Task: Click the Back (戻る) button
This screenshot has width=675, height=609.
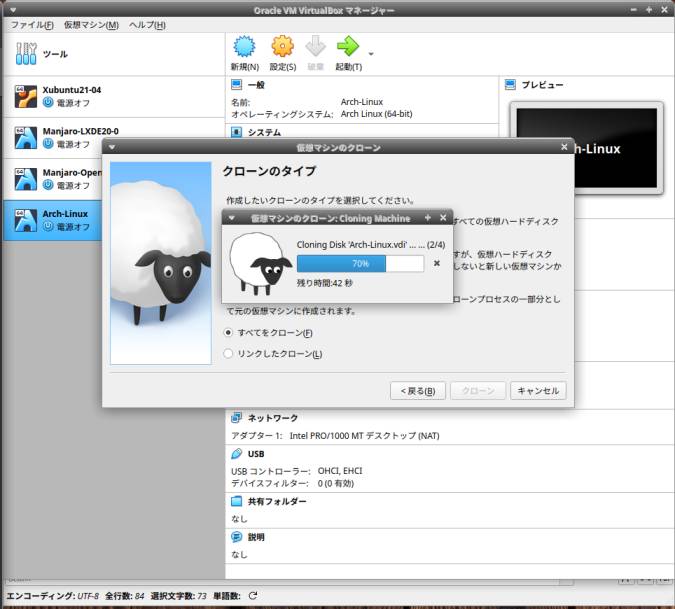Action: (418, 391)
